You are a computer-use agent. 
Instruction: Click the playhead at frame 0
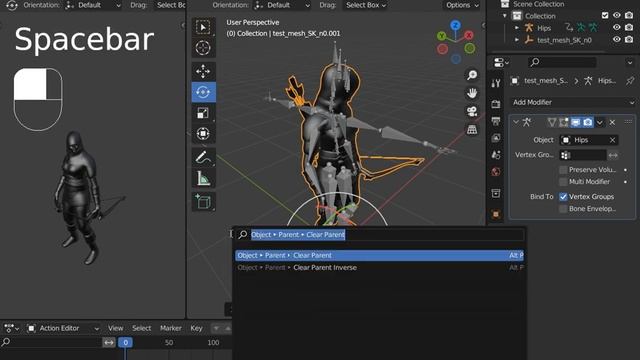pos(125,342)
